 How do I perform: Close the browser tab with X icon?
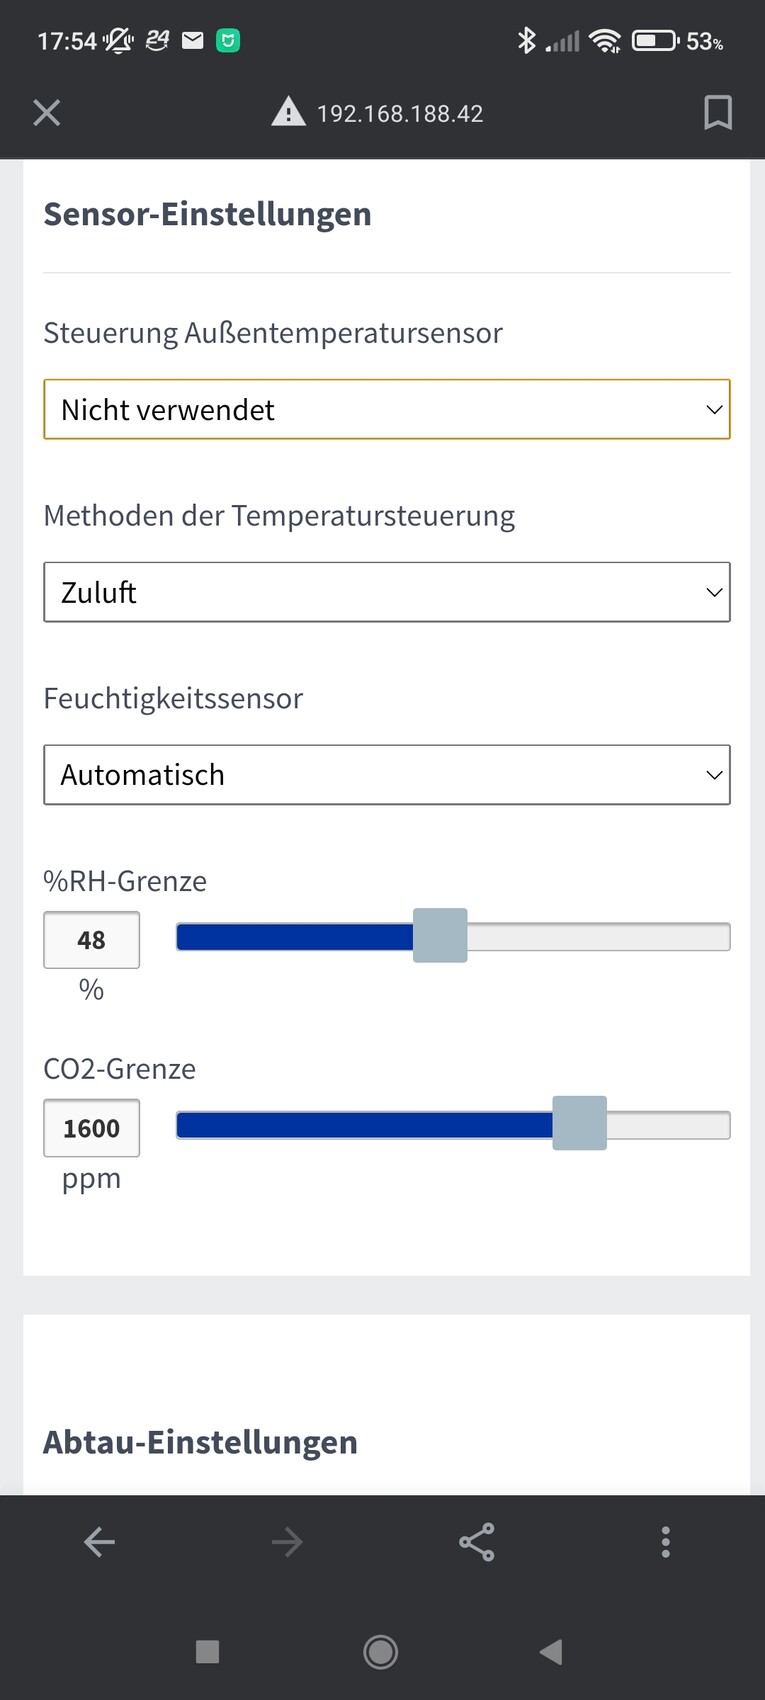[x=47, y=113]
